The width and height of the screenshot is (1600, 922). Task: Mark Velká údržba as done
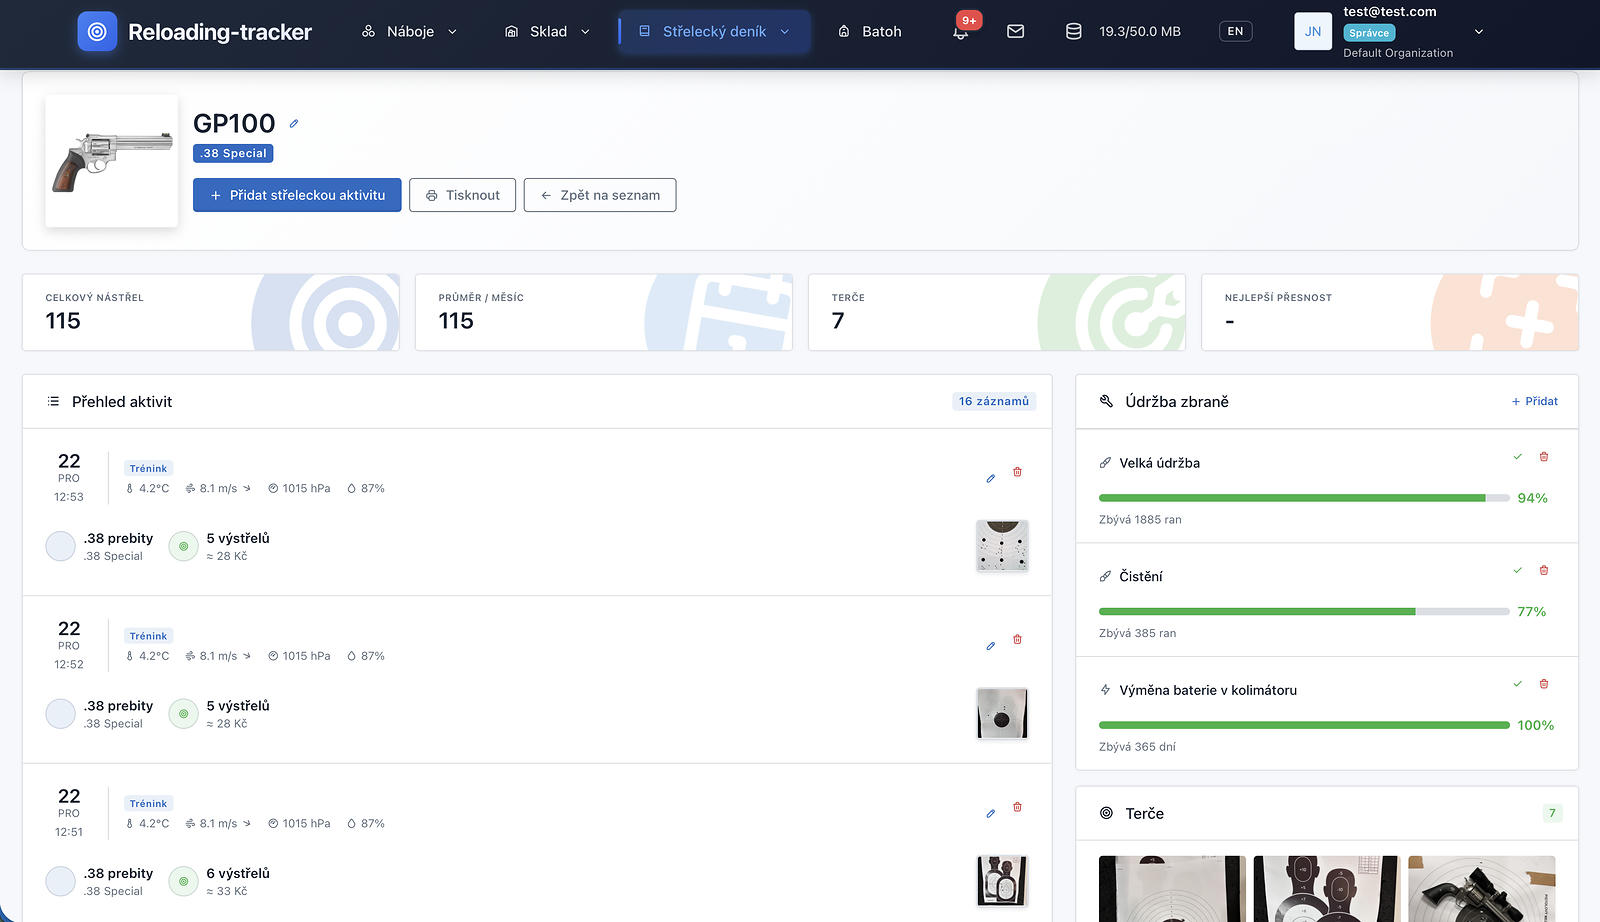pyautogui.click(x=1517, y=457)
